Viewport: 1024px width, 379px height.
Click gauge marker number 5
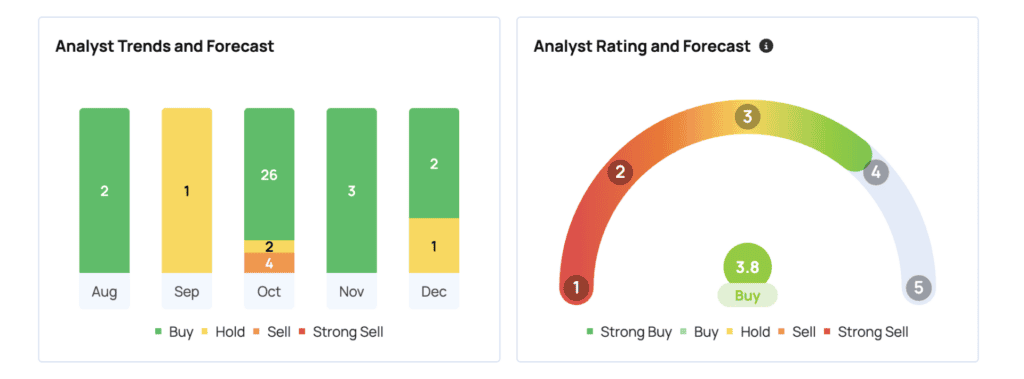tap(919, 288)
